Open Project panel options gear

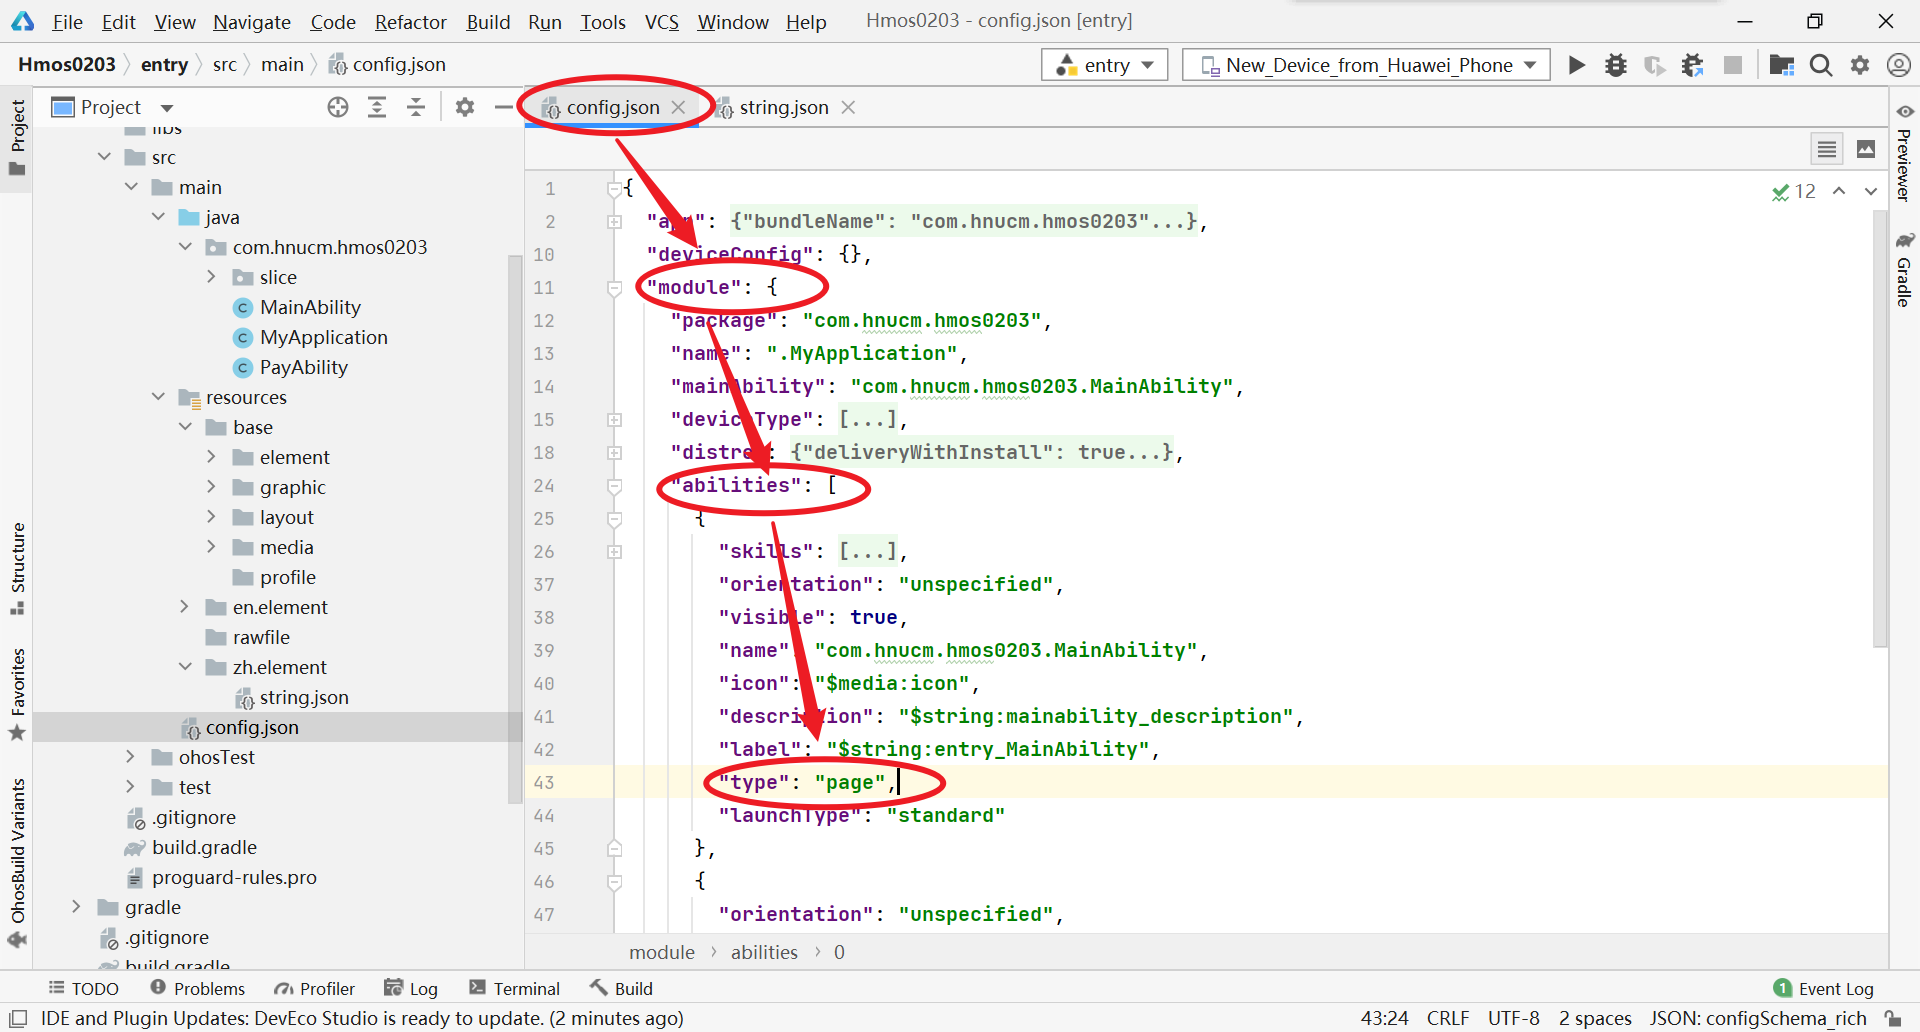[465, 107]
